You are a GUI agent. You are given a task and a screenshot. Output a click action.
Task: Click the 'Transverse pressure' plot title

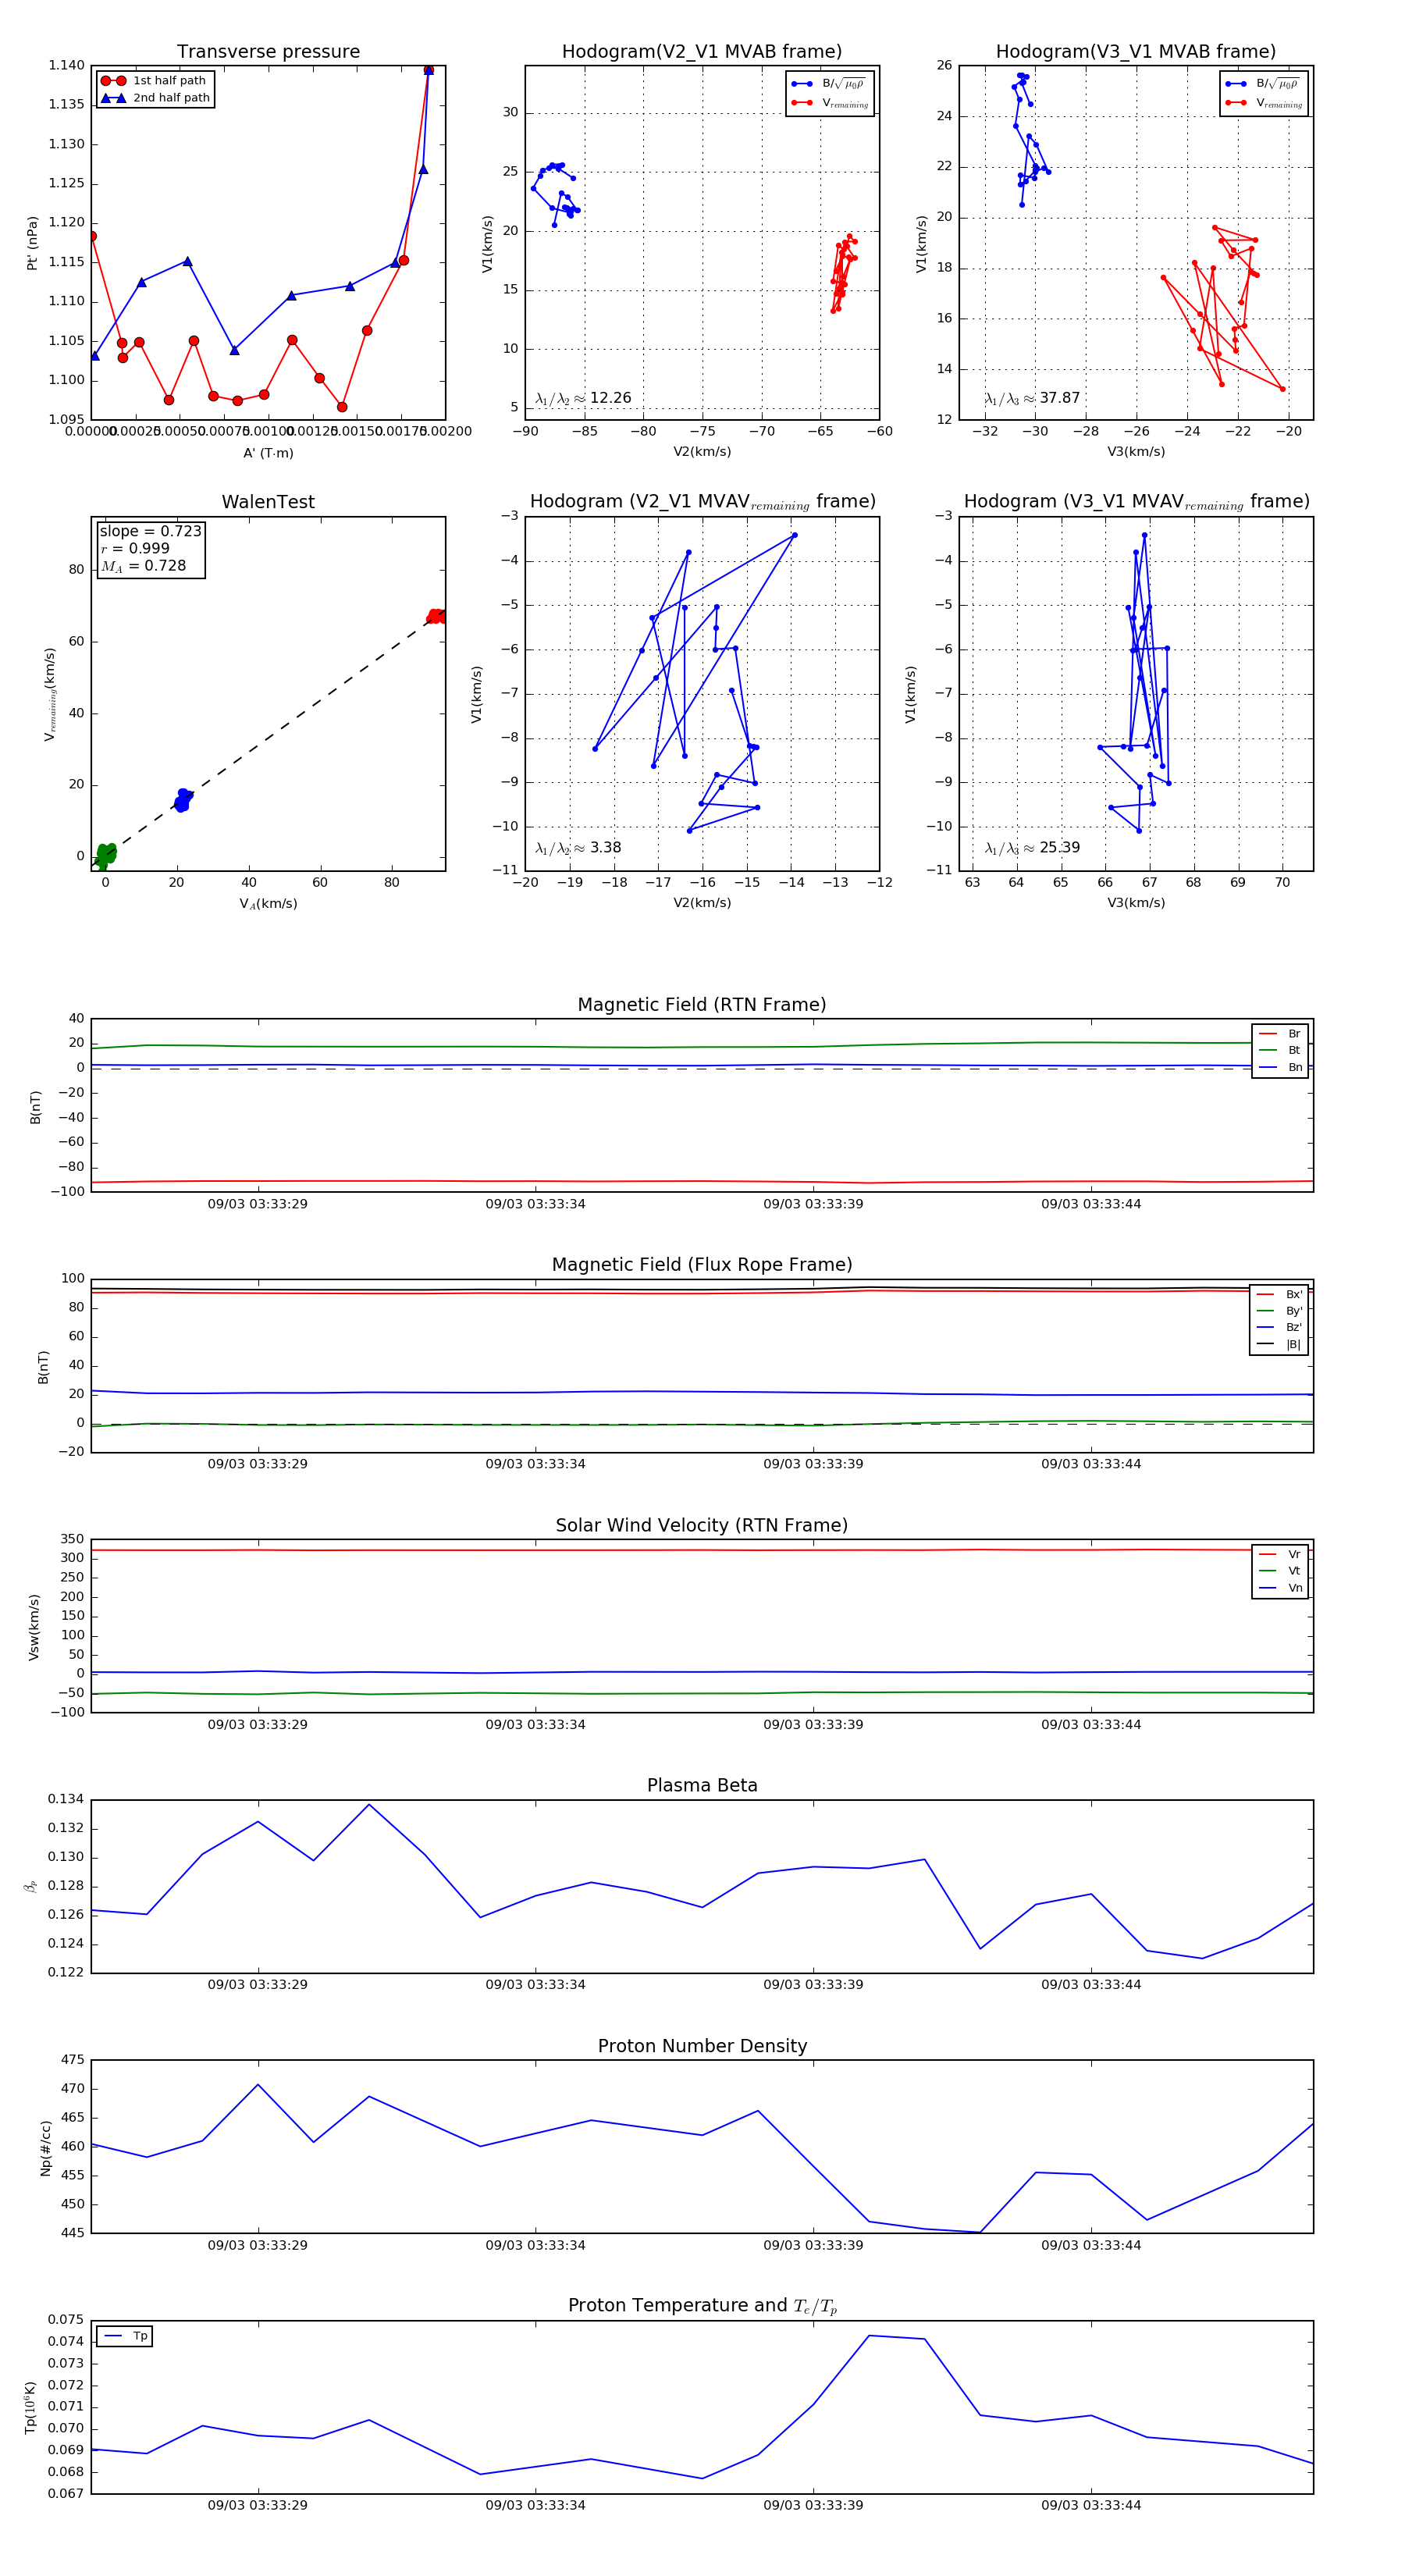(268, 52)
